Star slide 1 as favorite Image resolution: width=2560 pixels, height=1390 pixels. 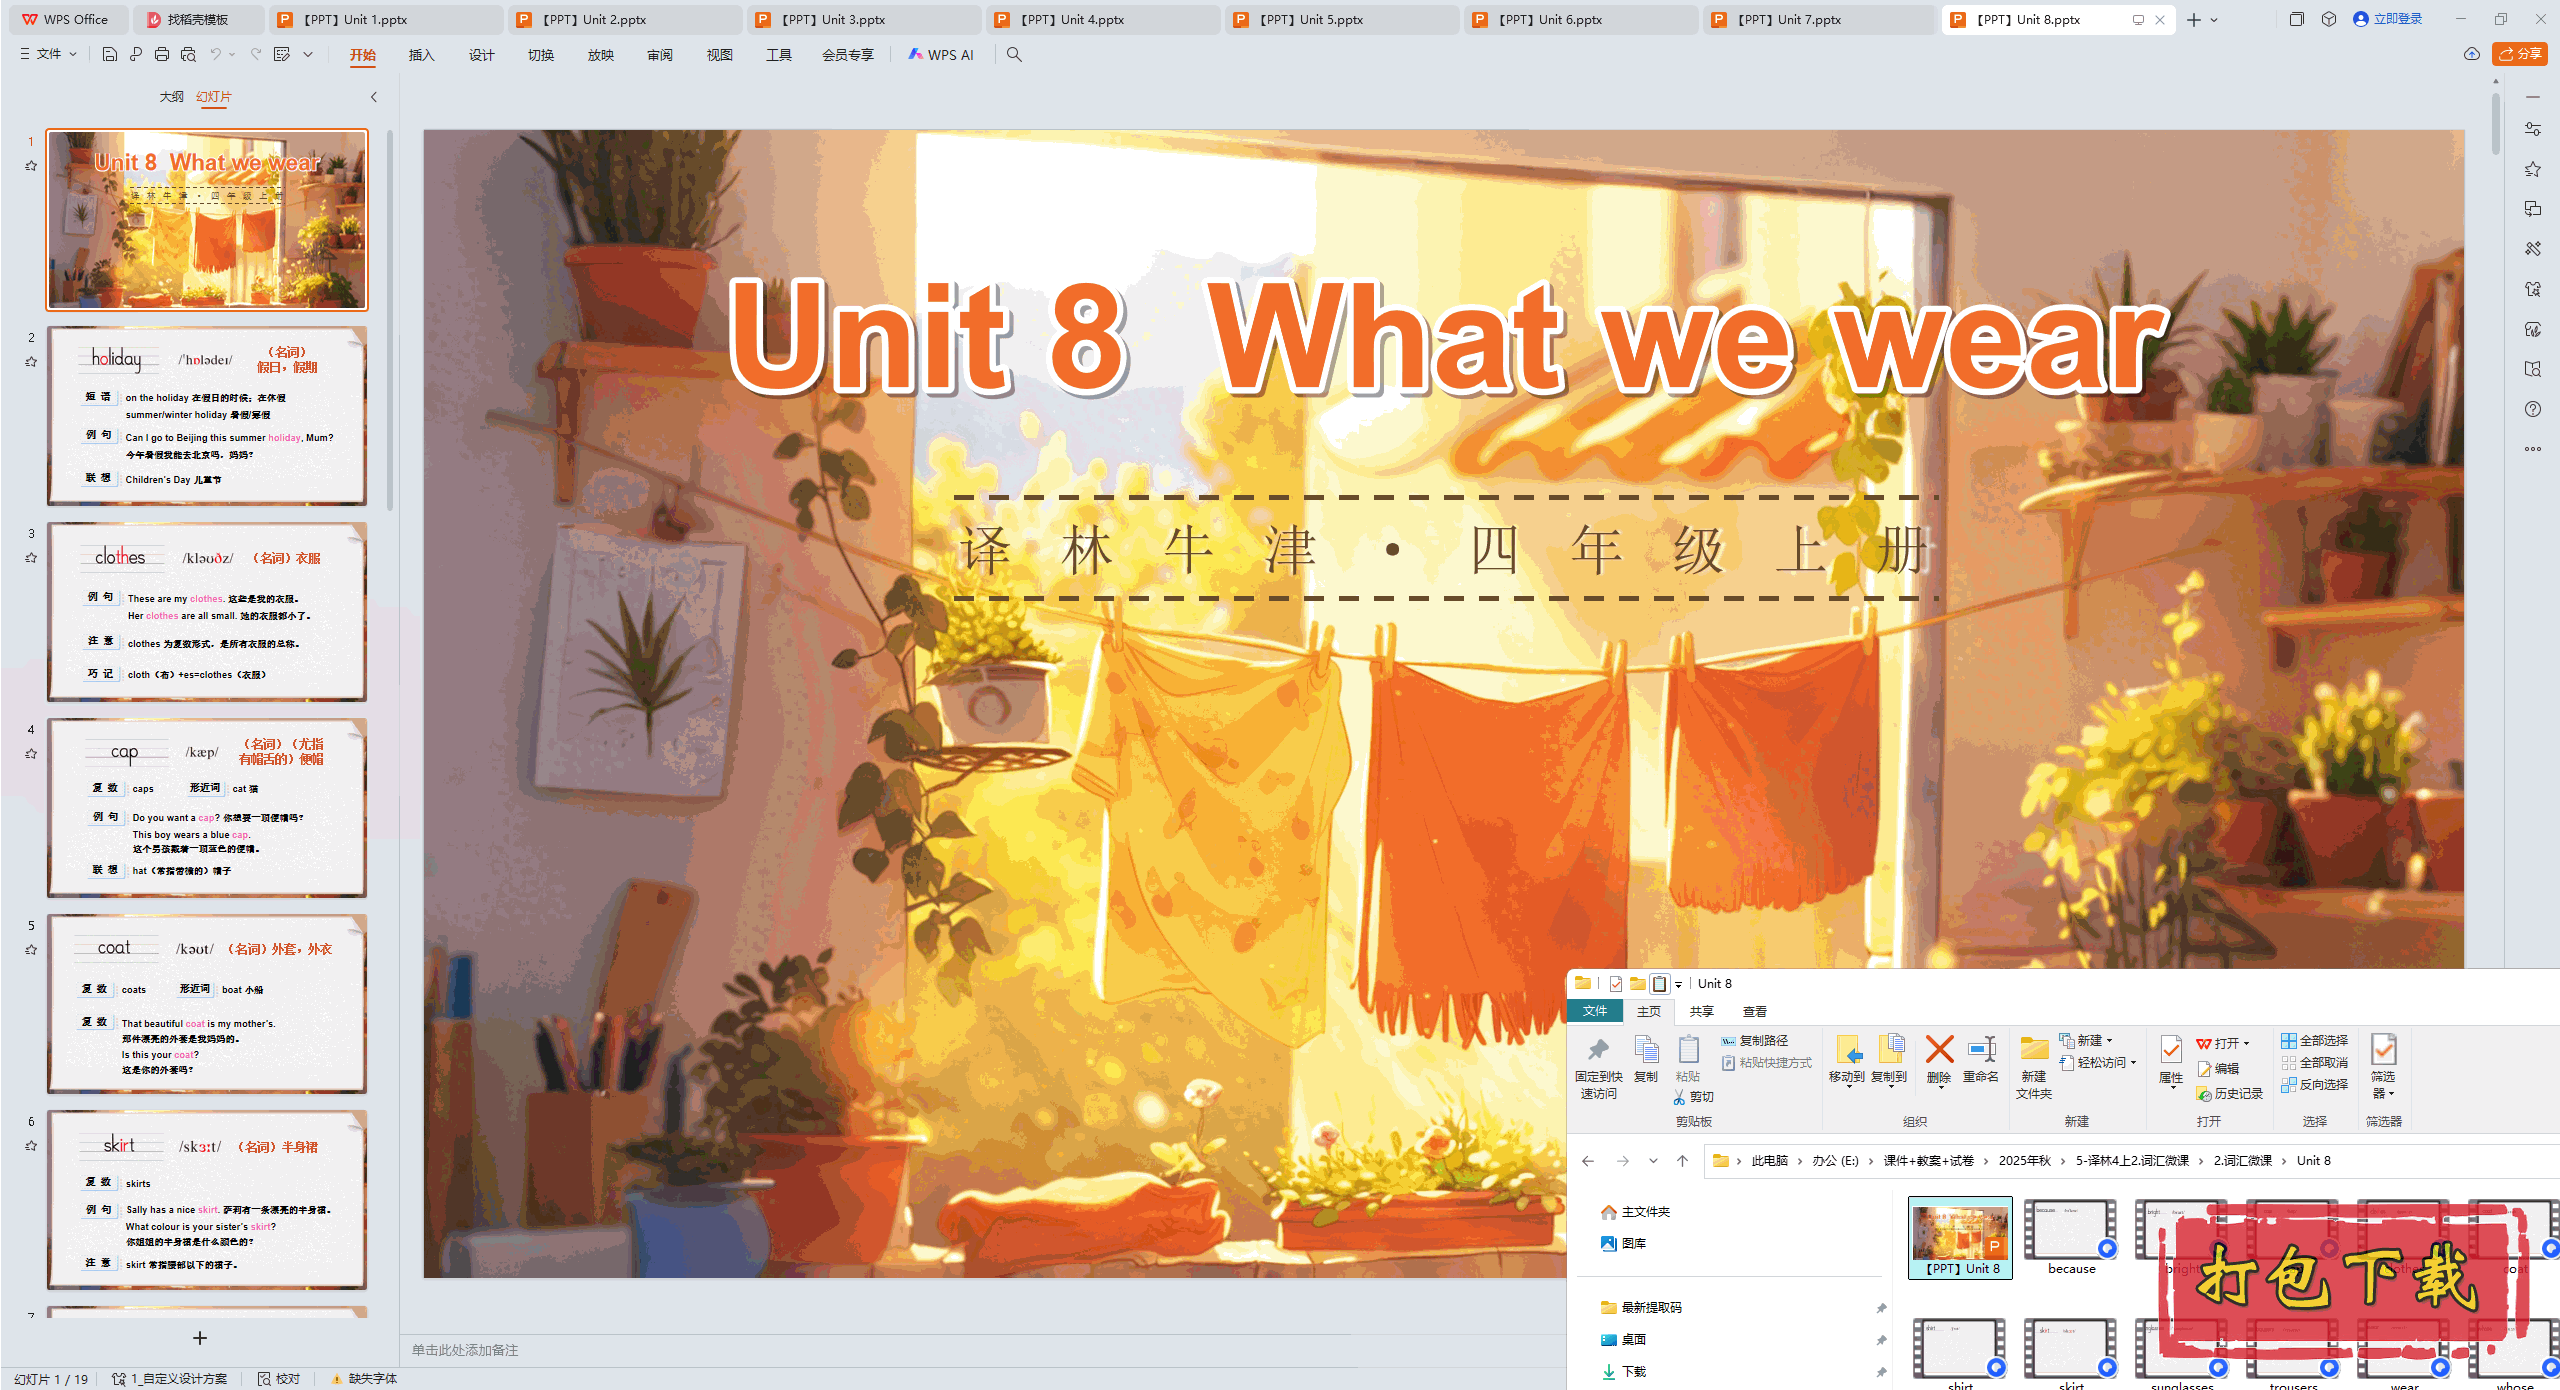(31, 167)
